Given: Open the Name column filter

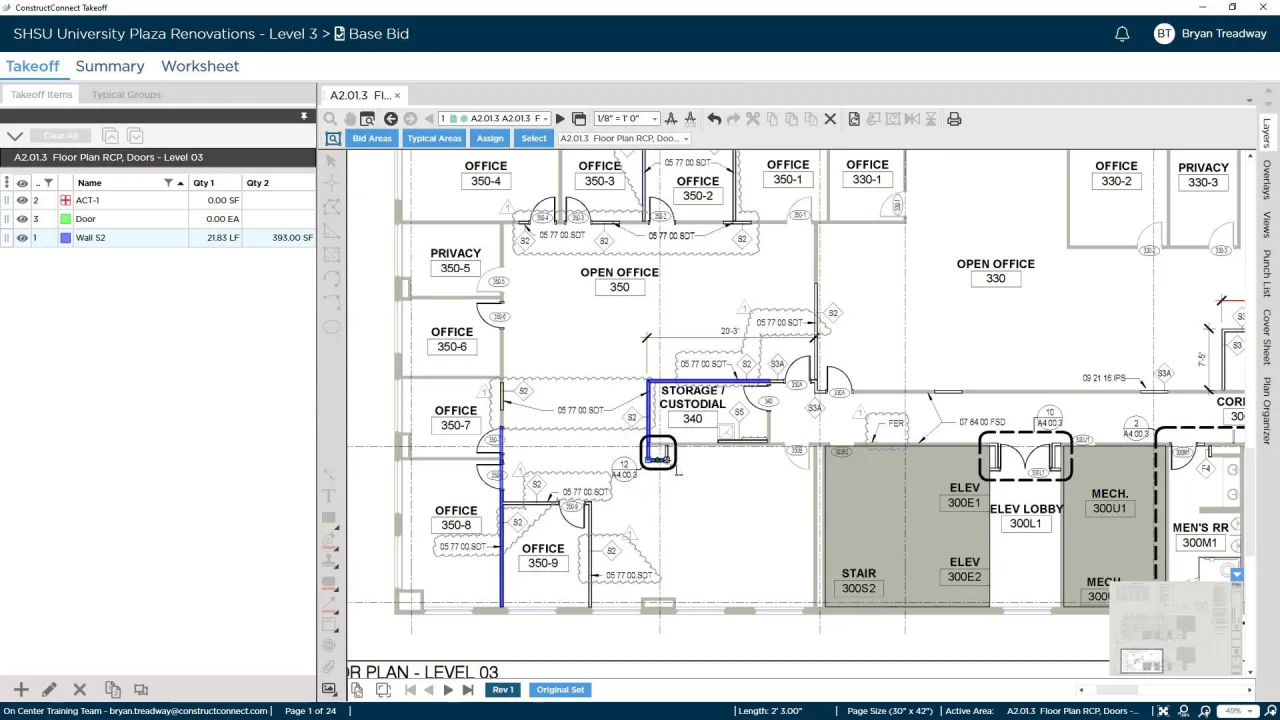Looking at the screenshot, I should tap(168, 183).
